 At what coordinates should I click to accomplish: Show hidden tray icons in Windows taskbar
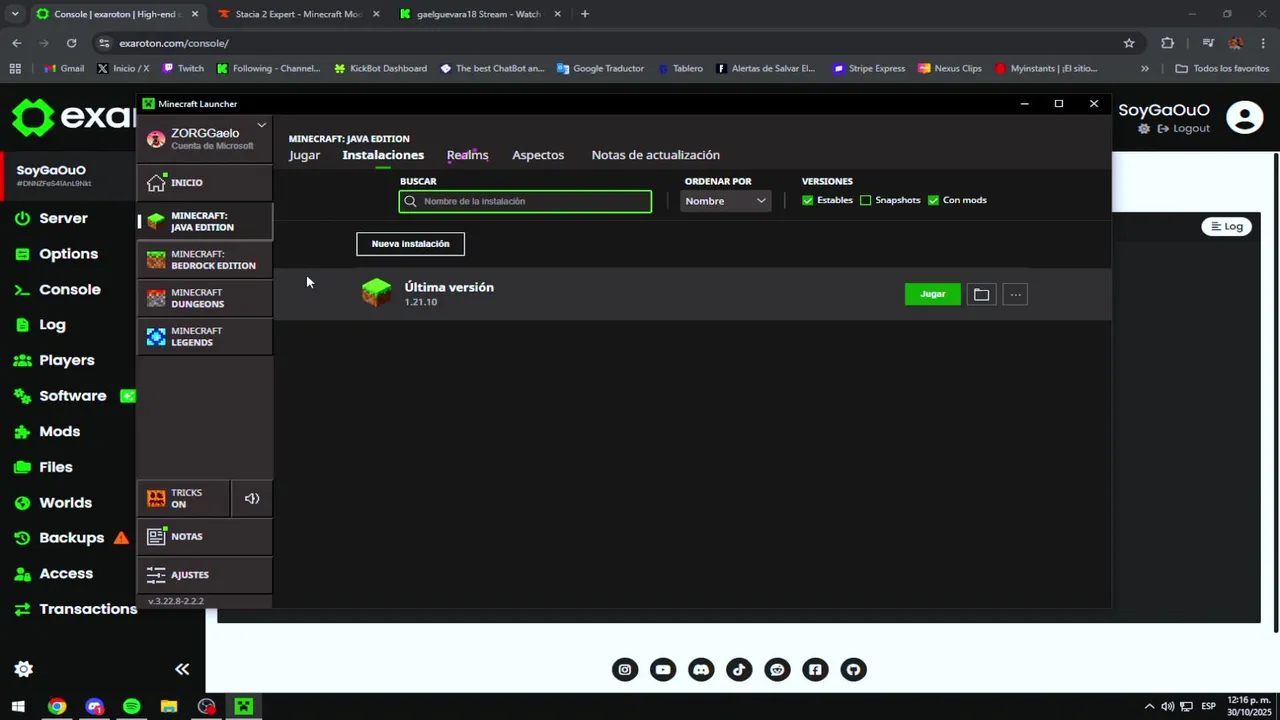pyautogui.click(x=1149, y=706)
